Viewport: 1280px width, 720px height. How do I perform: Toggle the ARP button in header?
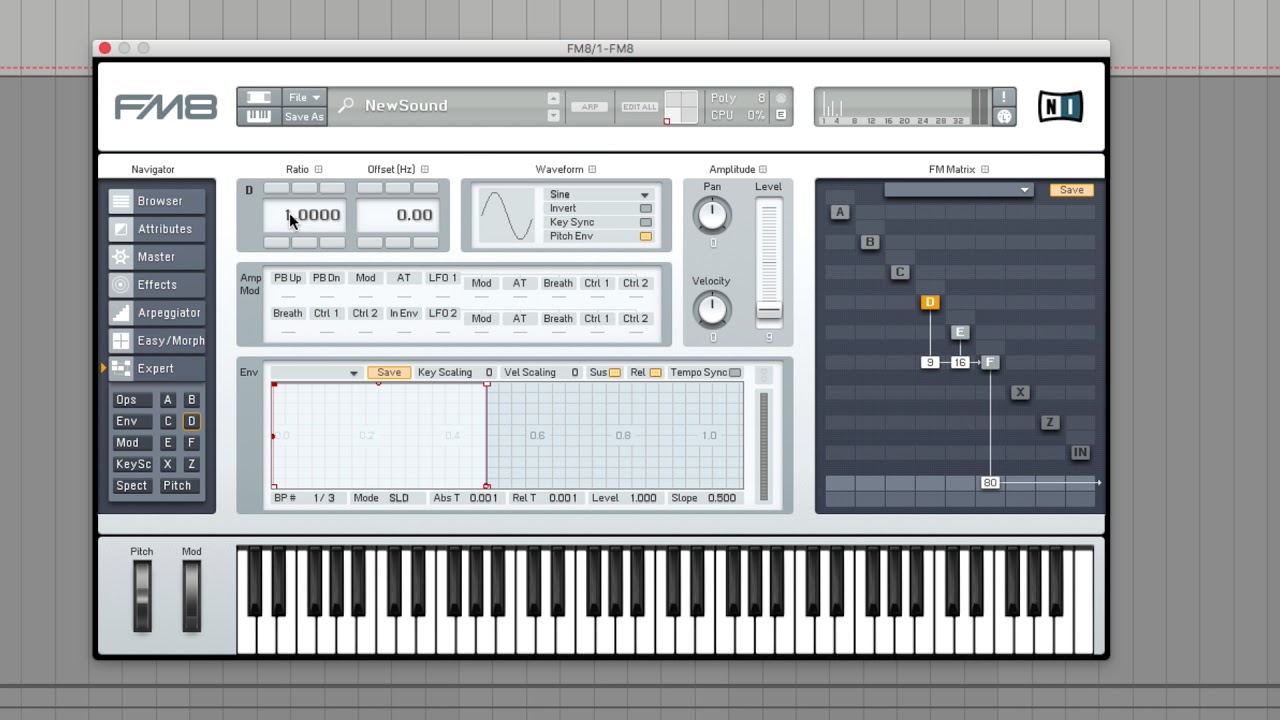pos(590,107)
